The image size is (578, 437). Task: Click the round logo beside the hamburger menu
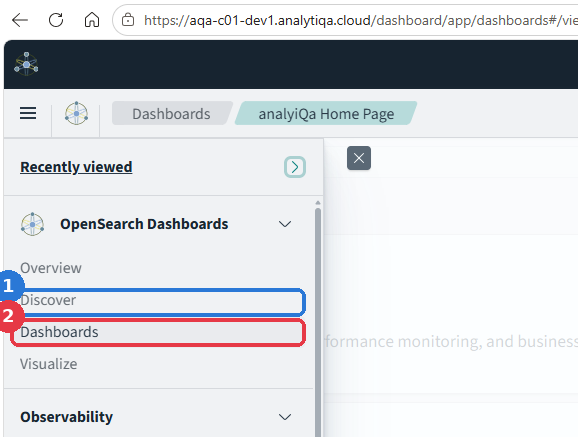pyautogui.click(x=76, y=113)
